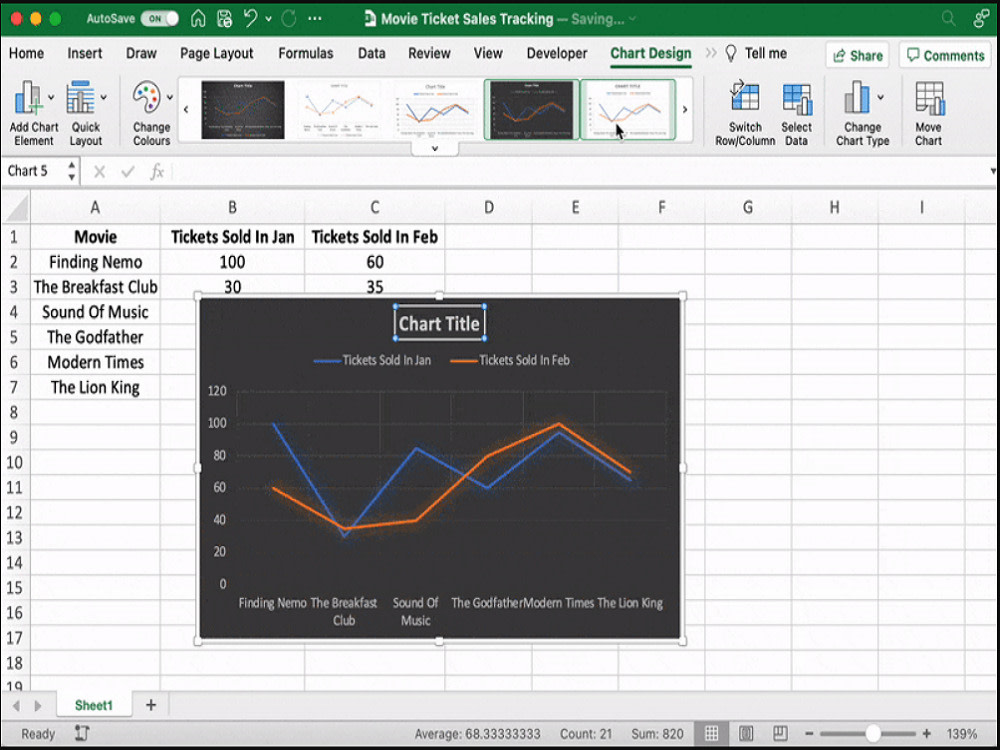
Task: Expand the chart styles gallery
Action: coord(434,147)
